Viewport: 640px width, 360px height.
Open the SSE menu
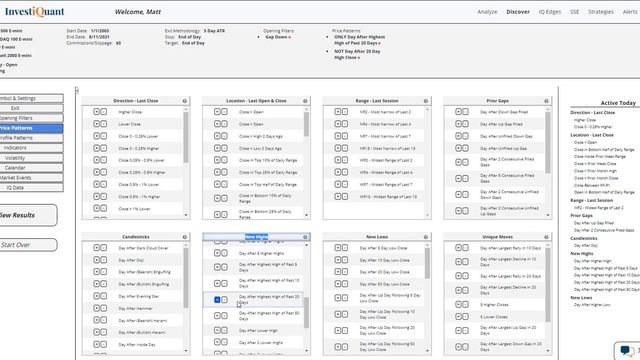click(574, 12)
